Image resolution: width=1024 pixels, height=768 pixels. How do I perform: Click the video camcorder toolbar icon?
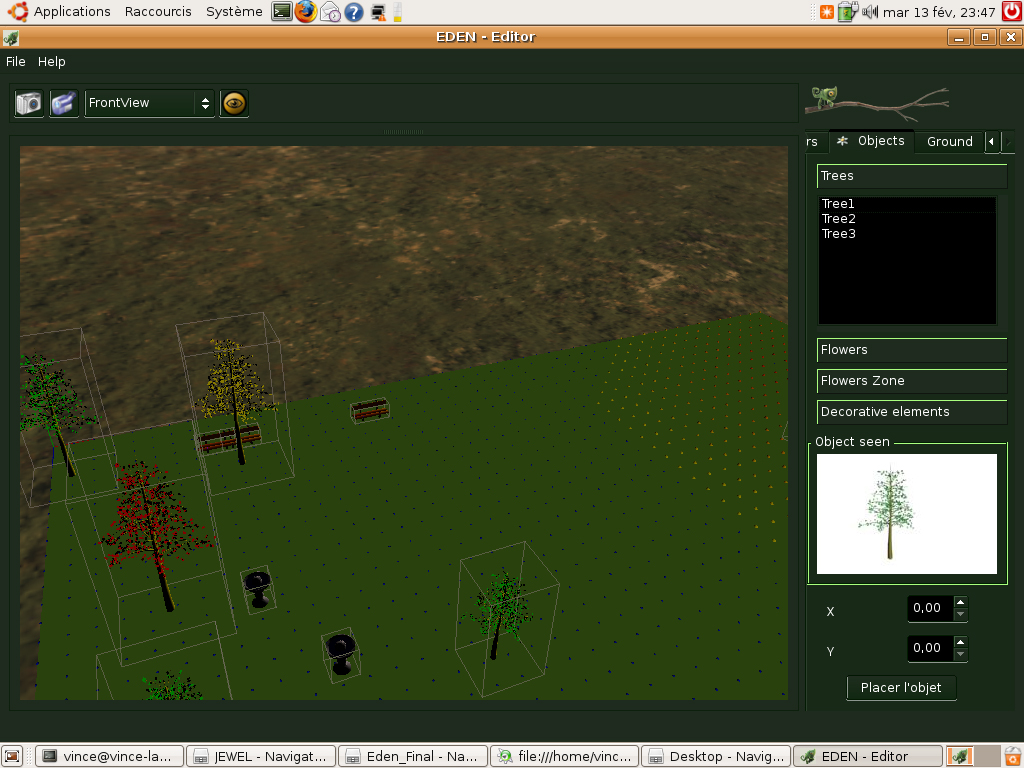coord(64,103)
